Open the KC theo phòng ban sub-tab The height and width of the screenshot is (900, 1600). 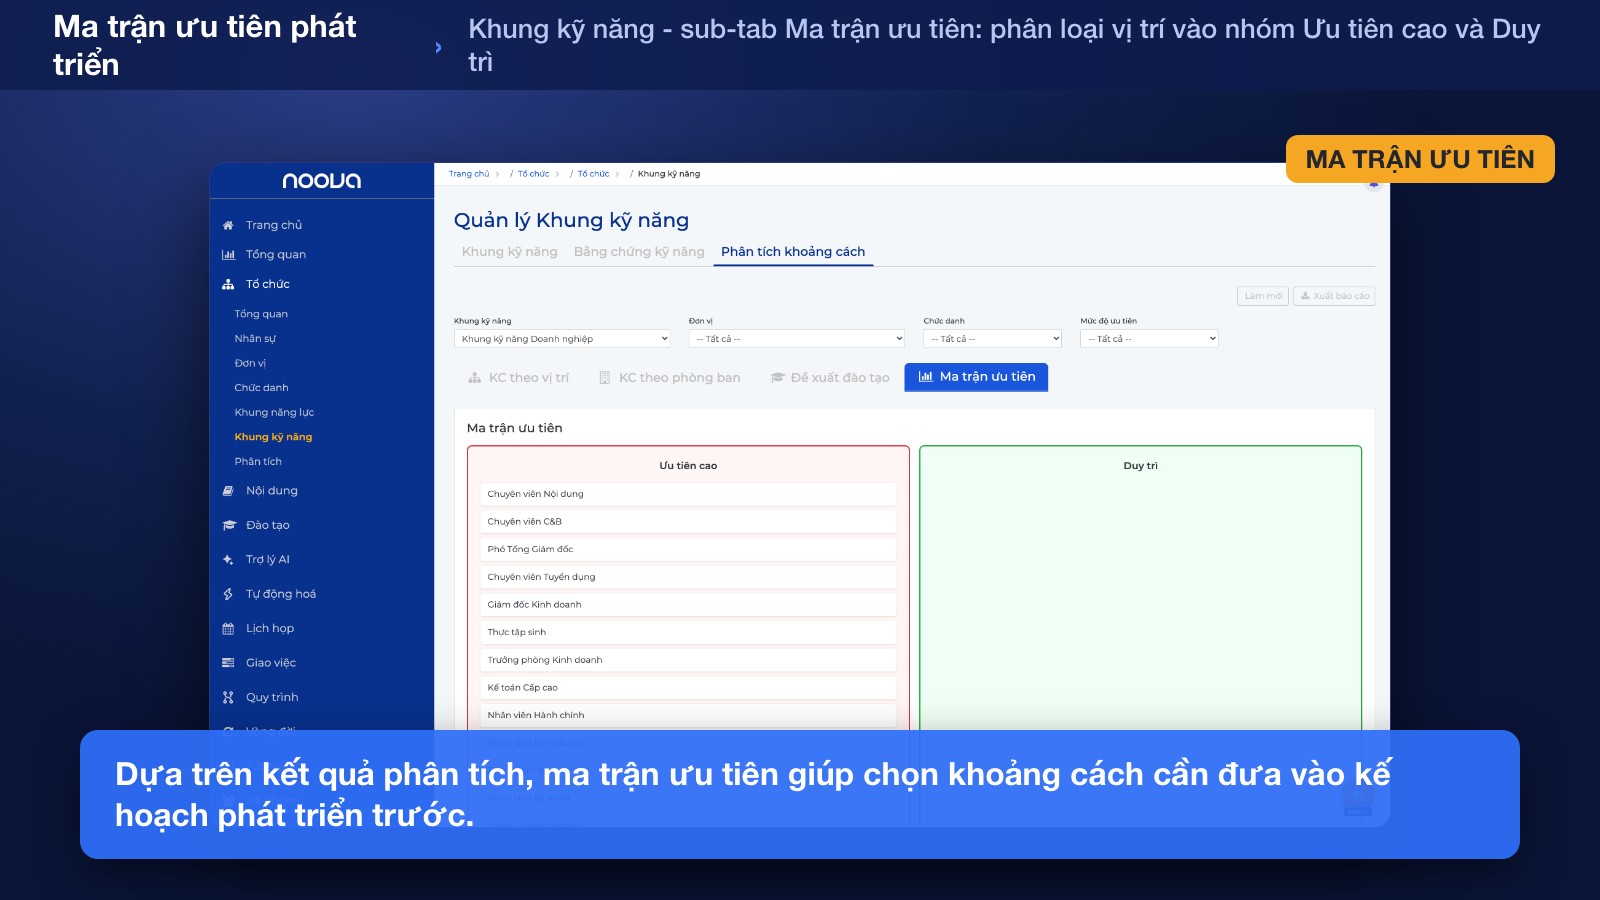pos(669,378)
